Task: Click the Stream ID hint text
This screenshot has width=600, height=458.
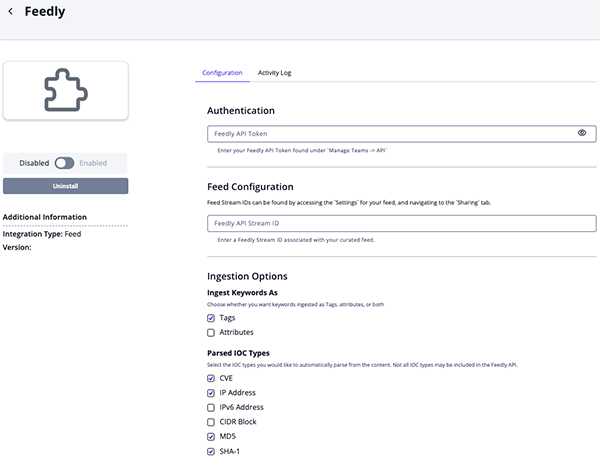Action: 296,240
